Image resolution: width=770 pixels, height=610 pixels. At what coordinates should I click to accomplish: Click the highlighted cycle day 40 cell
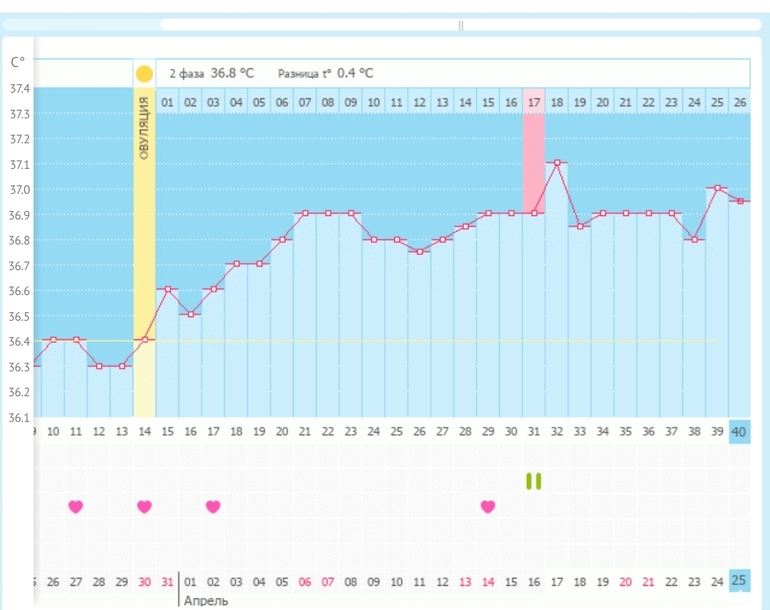740,431
